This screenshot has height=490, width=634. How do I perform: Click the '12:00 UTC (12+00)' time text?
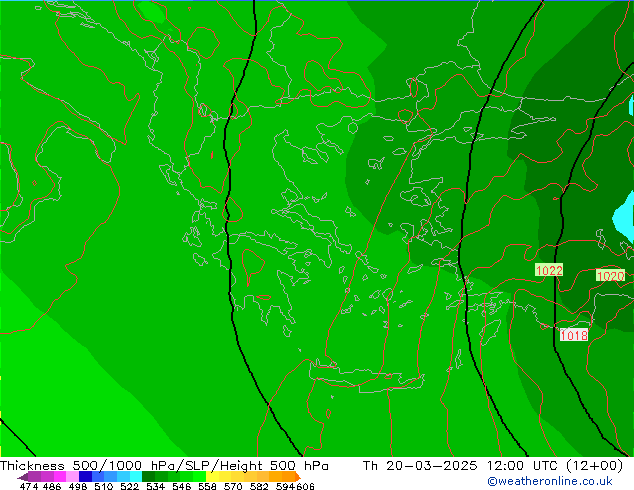pos(555,466)
